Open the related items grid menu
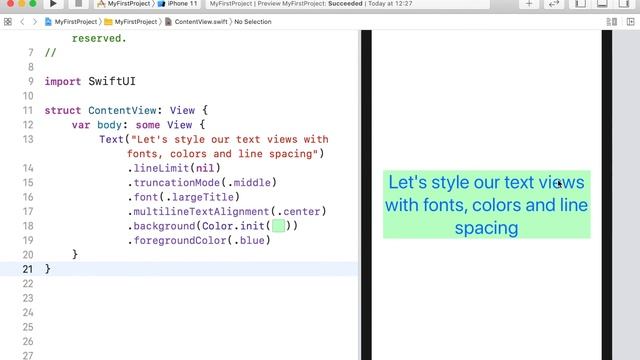The width and height of the screenshot is (640, 360). point(8,22)
